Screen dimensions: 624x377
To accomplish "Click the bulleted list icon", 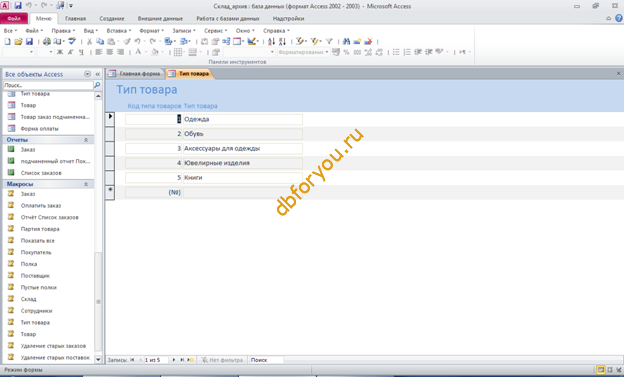I will pyautogui.click(x=396, y=52).
